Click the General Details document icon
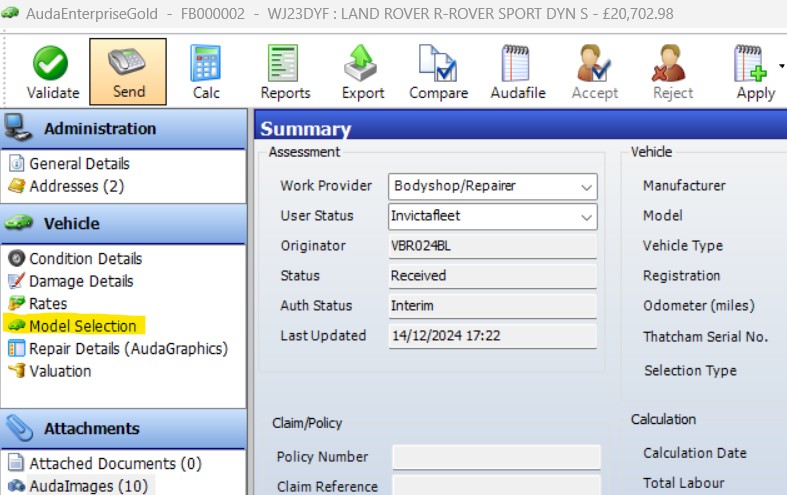The width and height of the screenshot is (787, 495). coord(17,163)
